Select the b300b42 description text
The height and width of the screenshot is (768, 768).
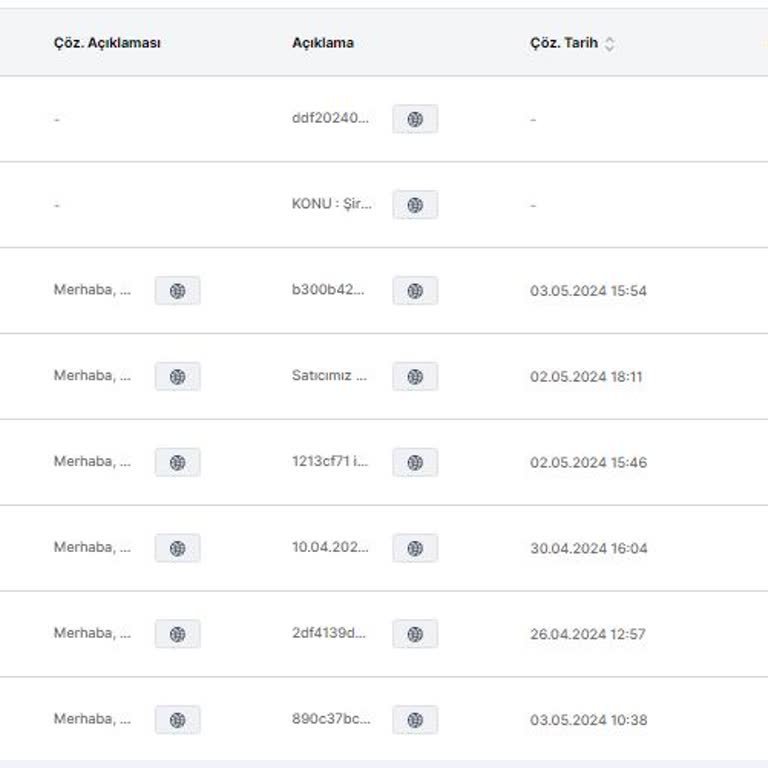coord(328,292)
